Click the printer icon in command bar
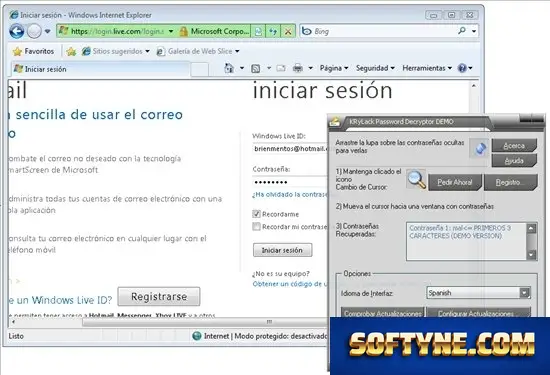The height and width of the screenshot is (375, 550). 297,68
